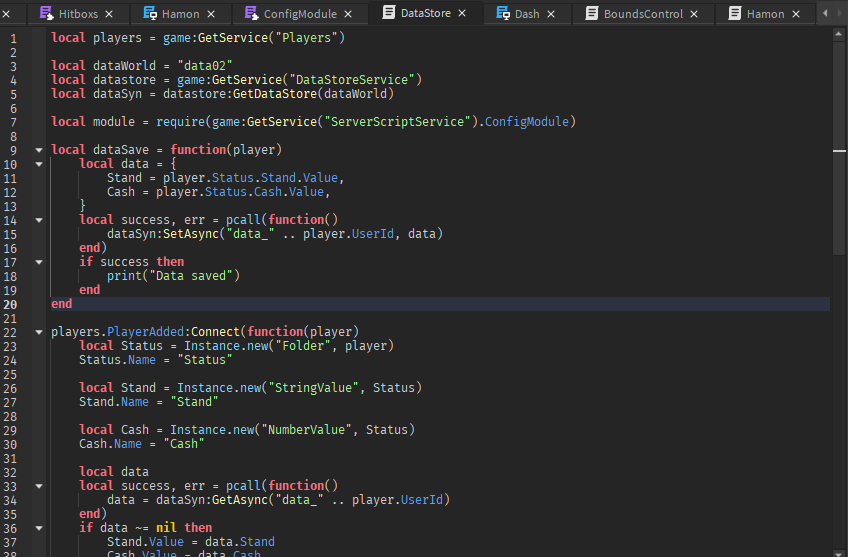The height and width of the screenshot is (557, 848).
Task: Open the Dash script tab
Action: (527, 14)
